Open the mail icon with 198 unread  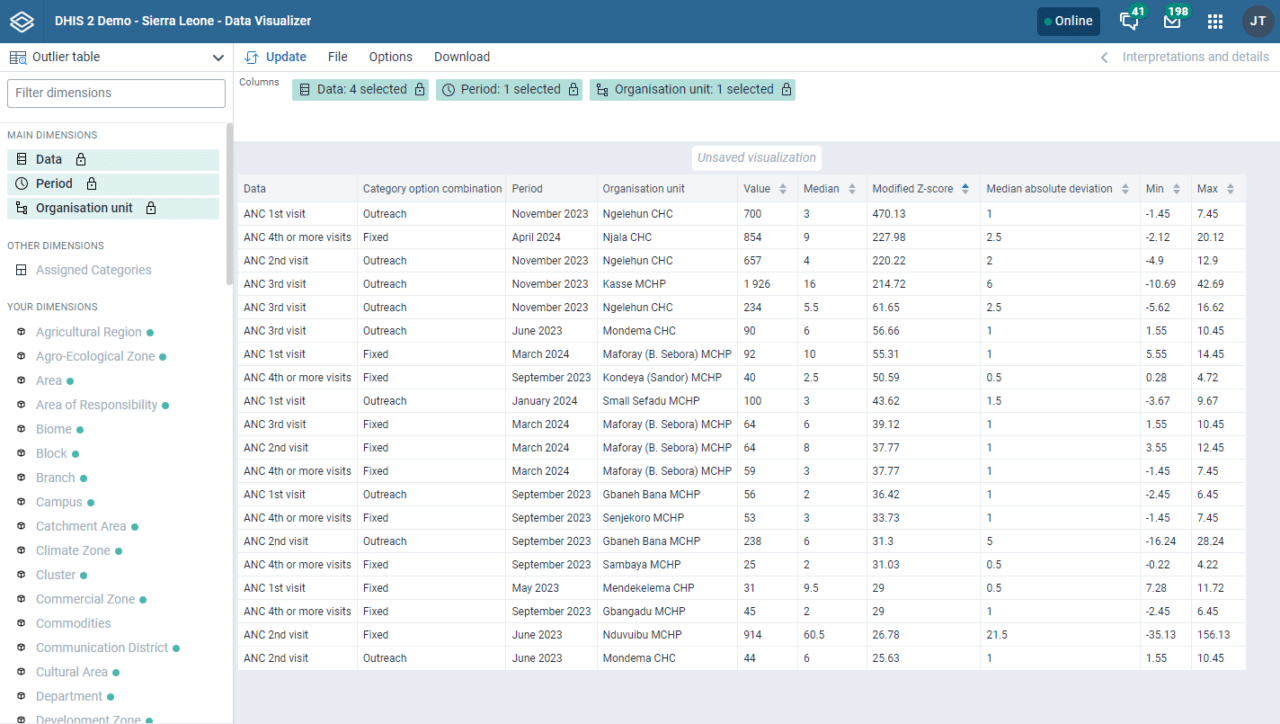(1173, 20)
